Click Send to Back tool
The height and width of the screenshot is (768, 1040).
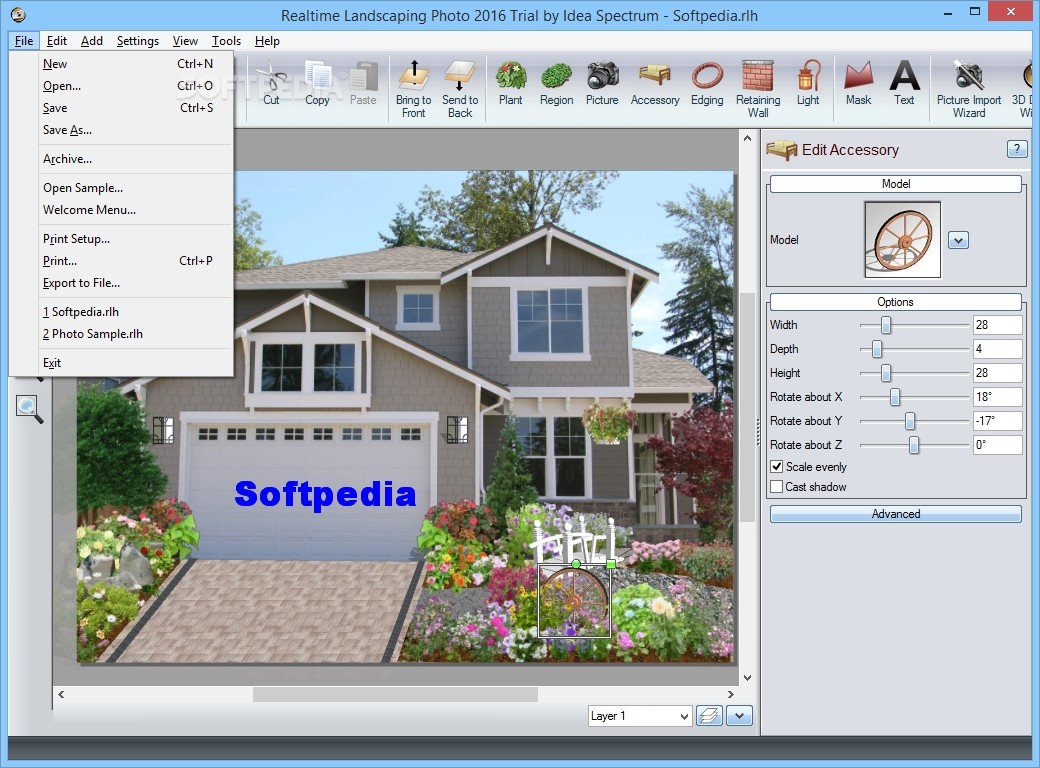click(x=460, y=90)
